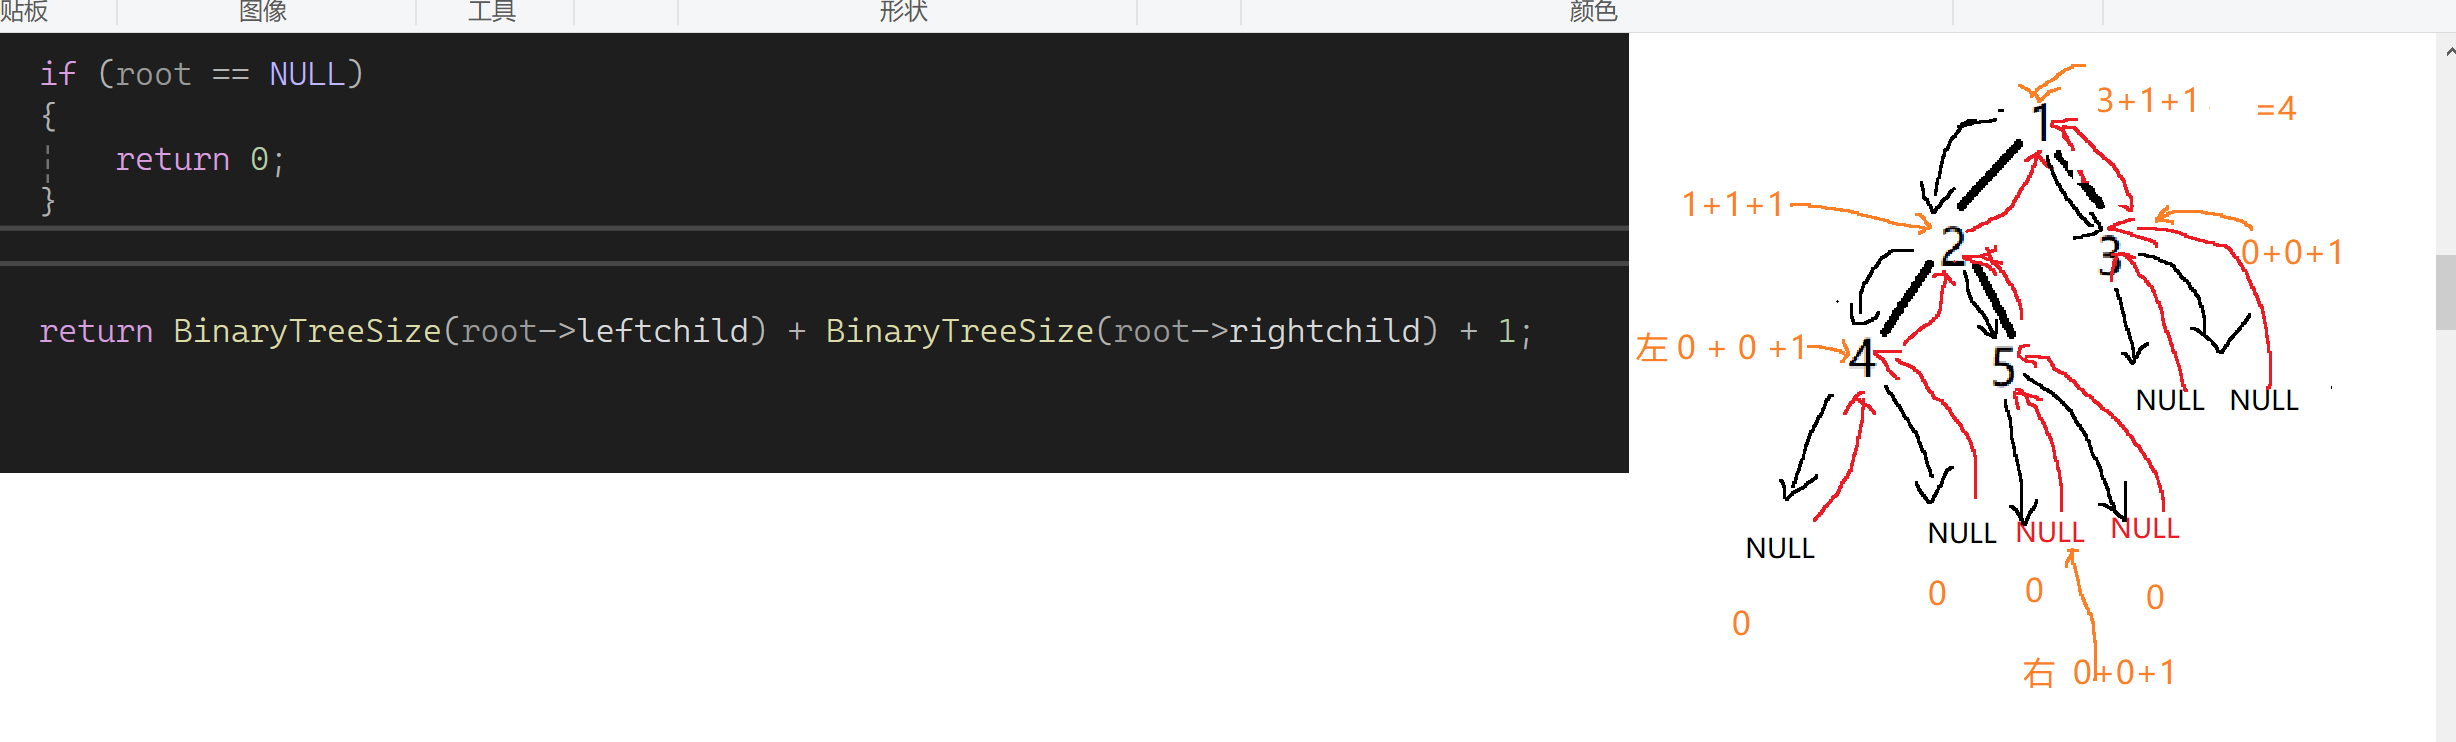Click the 形状 ribbon group label
2456x742 pixels.
pyautogui.click(x=904, y=11)
